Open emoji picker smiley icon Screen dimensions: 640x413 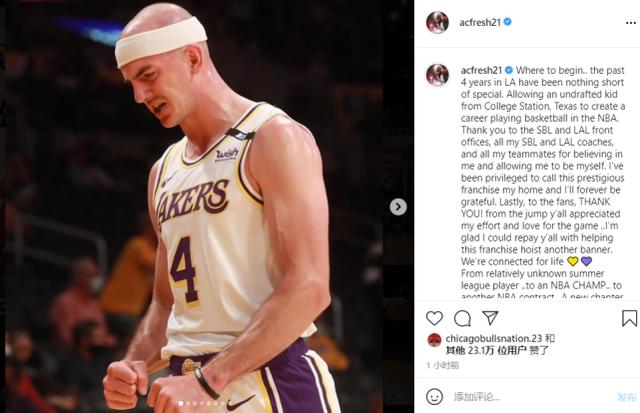pyautogui.click(x=434, y=396)
